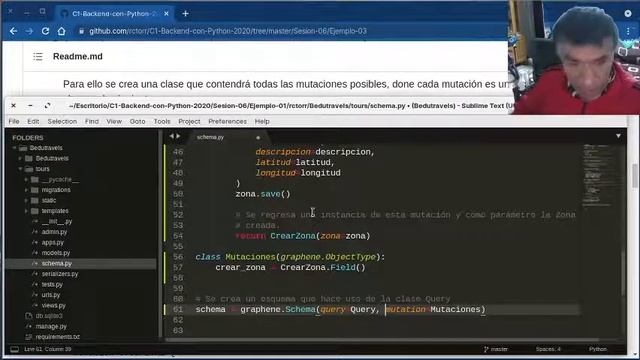Click the FOLDERS sidebar heading
The width and height of the screenshot is (640, 360).
[28, 138]
